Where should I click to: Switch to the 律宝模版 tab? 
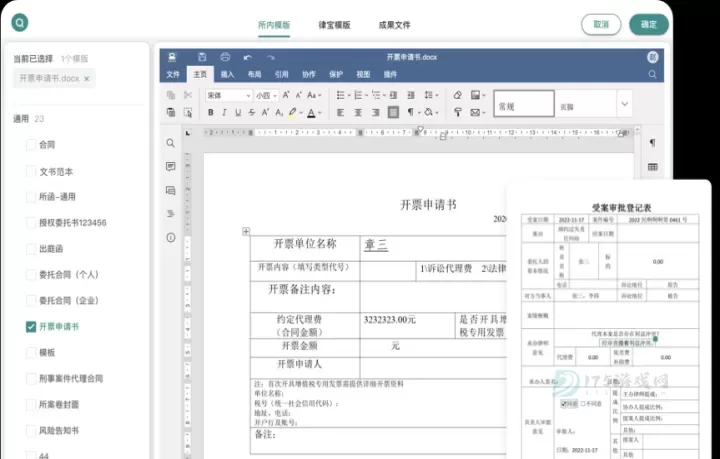click(x=334, y=25)
